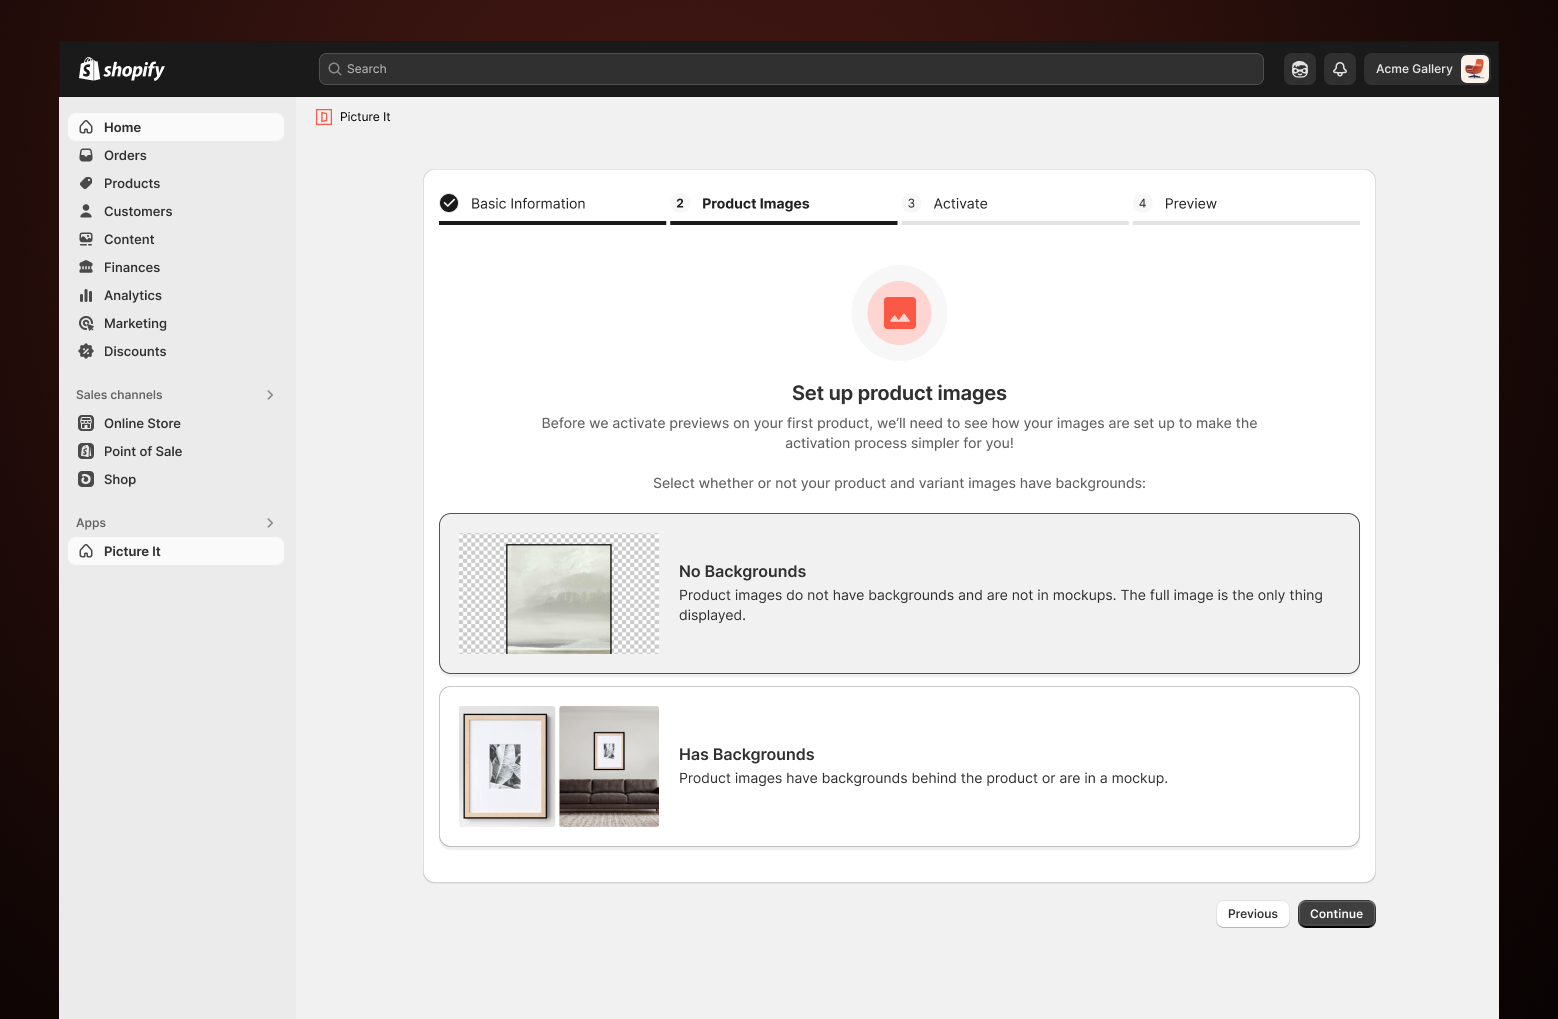
Task: Open Analytics in the sidebar
Action: pos(176,295)
